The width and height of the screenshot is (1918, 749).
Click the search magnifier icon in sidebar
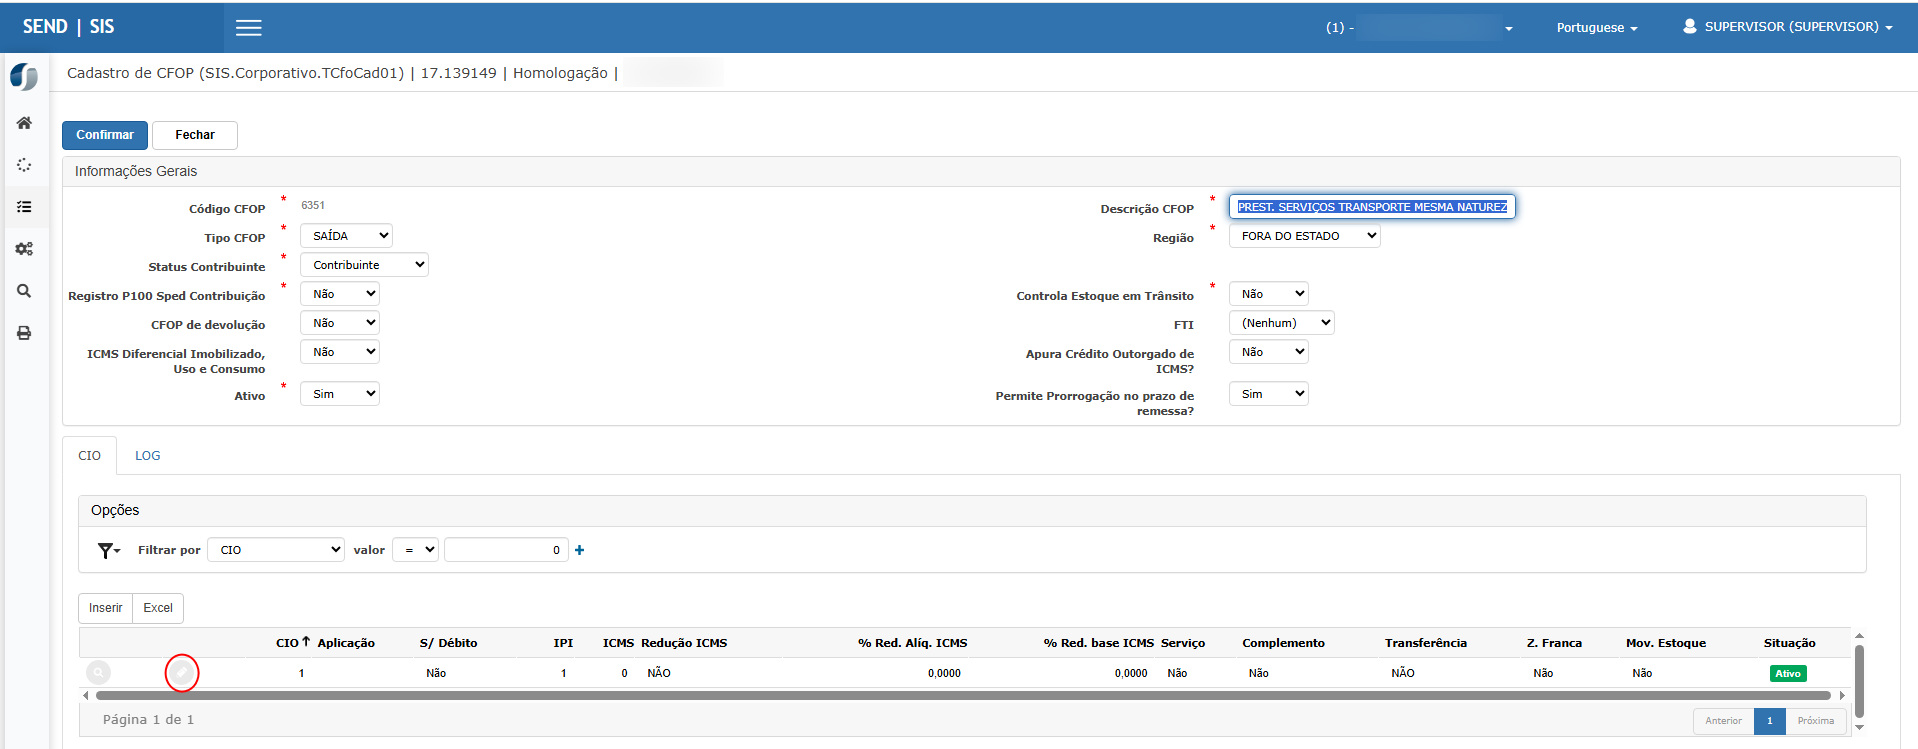[x=24, y=291]
